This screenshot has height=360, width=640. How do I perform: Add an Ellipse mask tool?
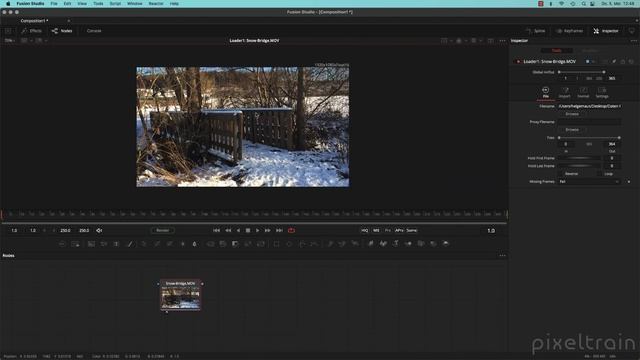(x=289, y=244)
